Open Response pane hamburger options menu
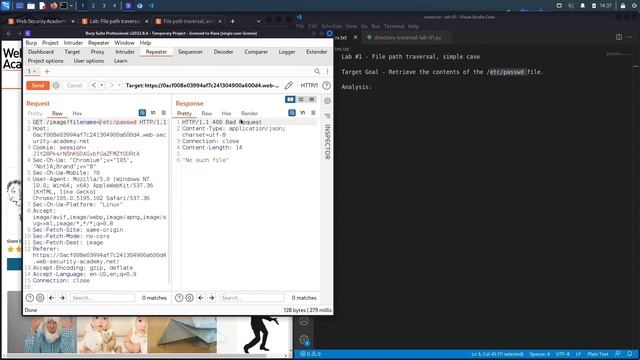This screenshot has height=360, width=640. pyautogui.click(x=313, y=113)
